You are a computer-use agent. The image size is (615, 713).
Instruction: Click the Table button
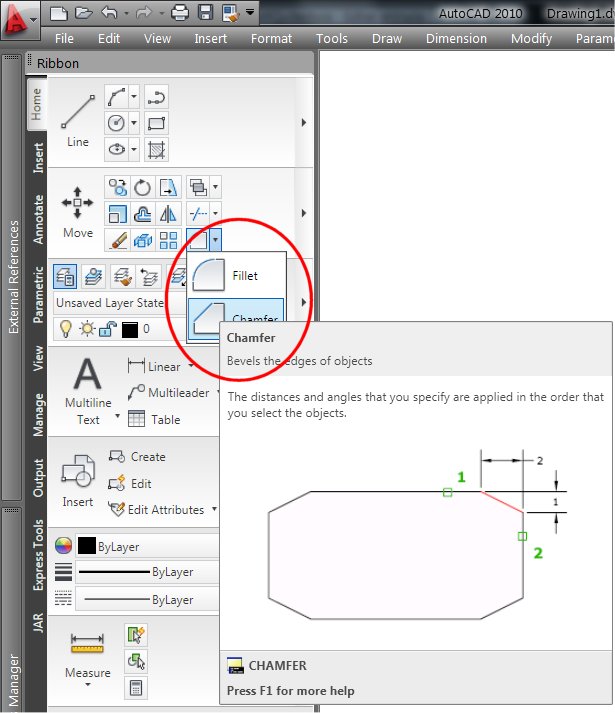tap(154, 419)
